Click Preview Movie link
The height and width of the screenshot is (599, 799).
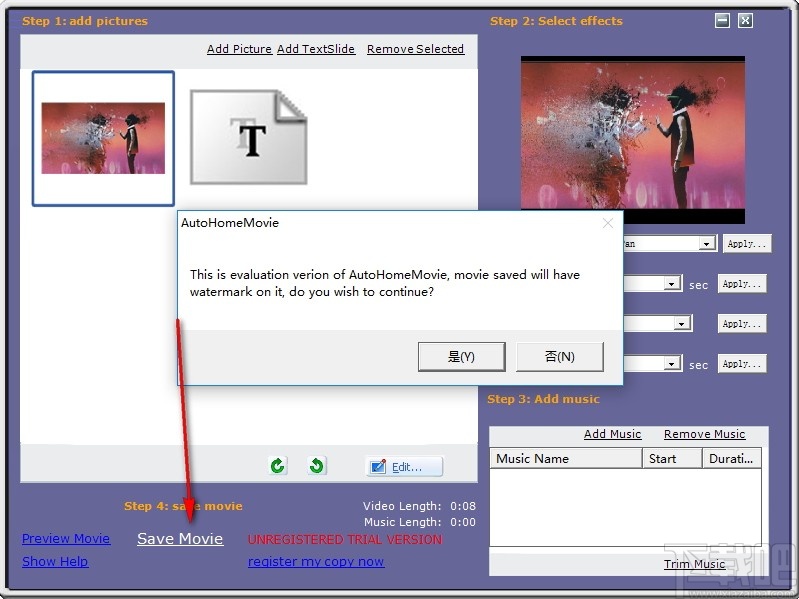66,538
